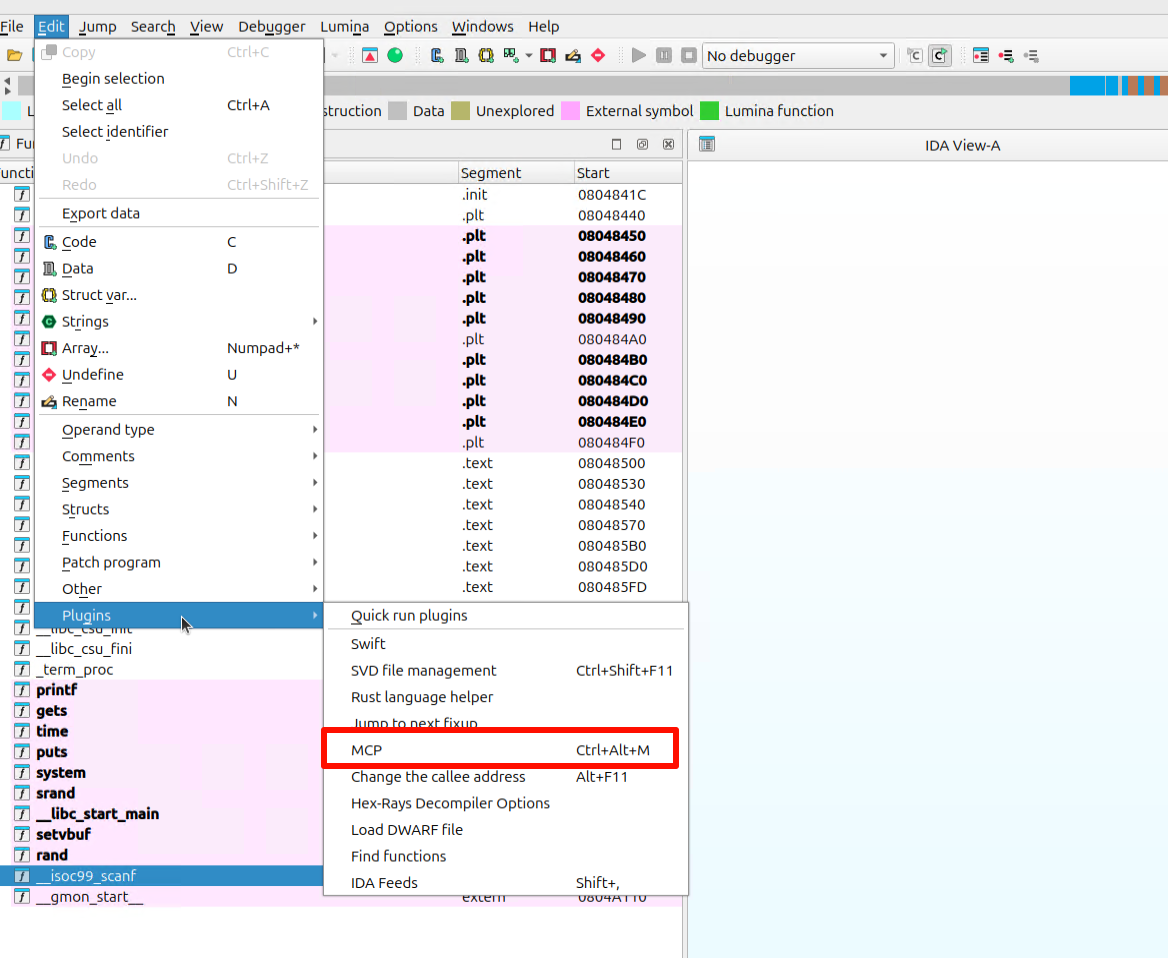
Task: Click the open folder icon in toolbar
Action: (x=14, y=56)
